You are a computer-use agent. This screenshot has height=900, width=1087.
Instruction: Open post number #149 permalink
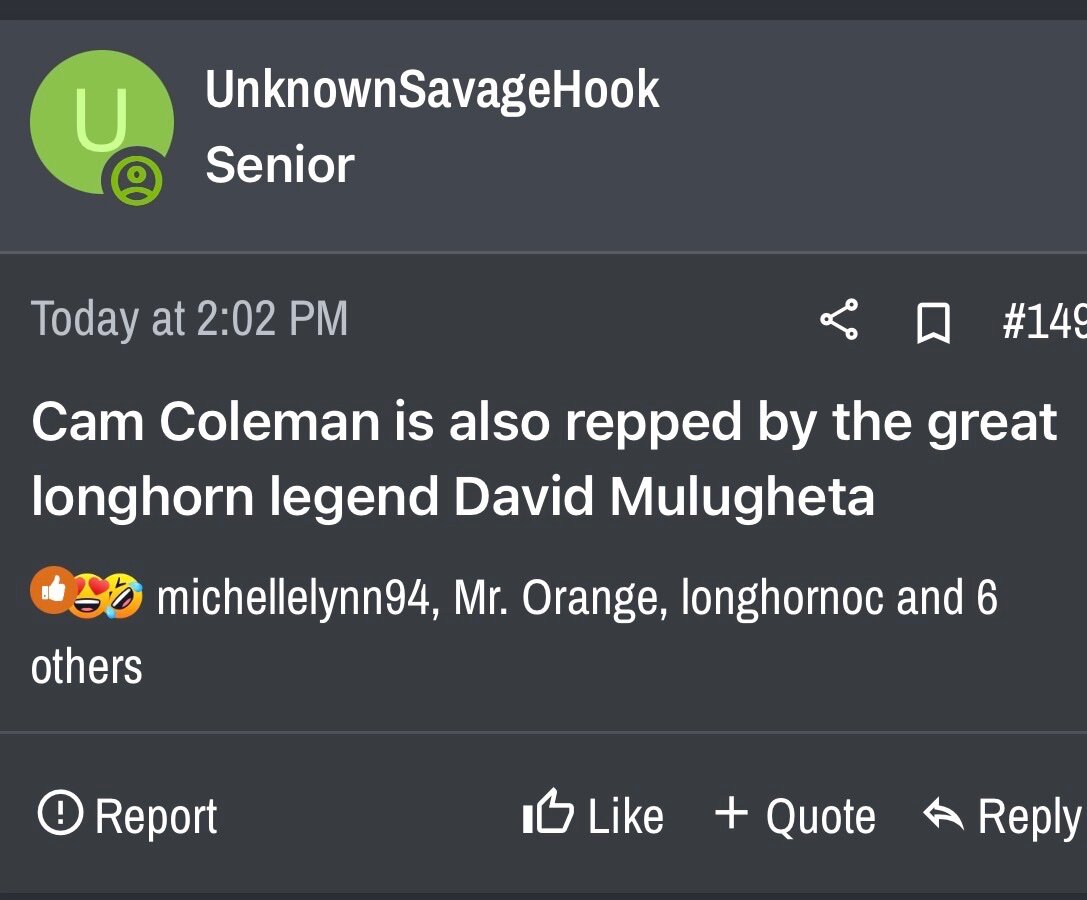click(x=1044, y=321)
